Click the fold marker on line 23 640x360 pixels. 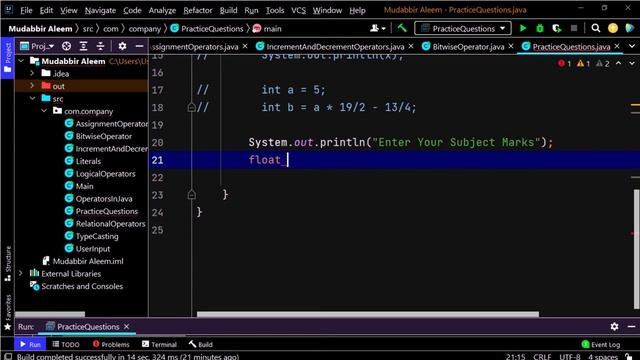pos(191,195)
